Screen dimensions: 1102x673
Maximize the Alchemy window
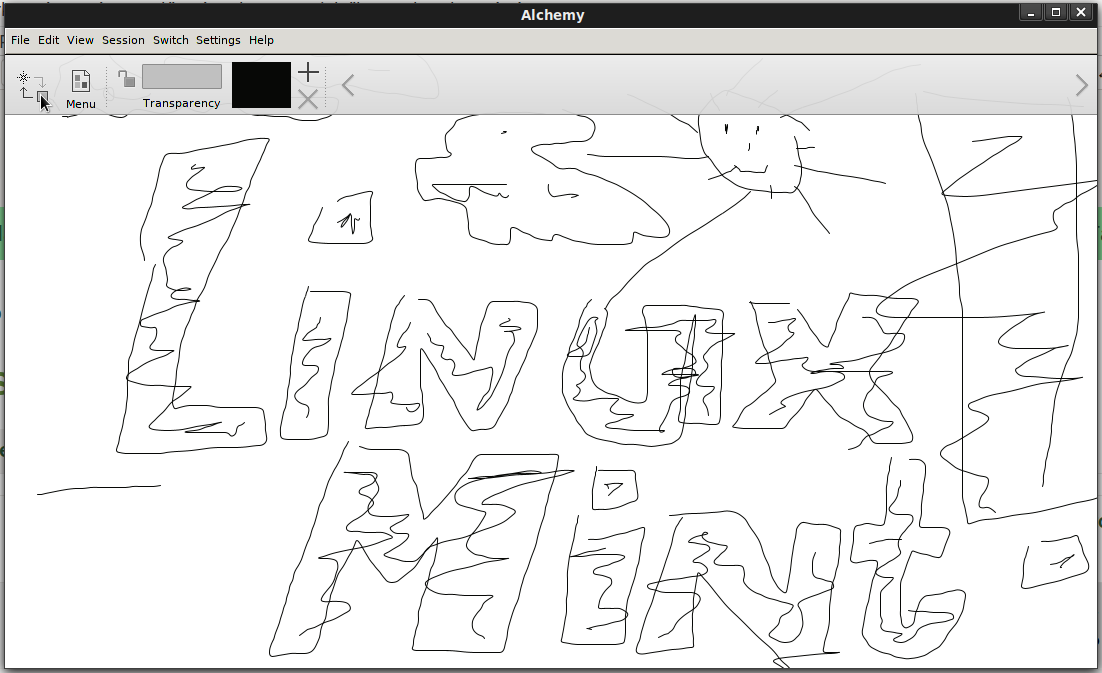point(1056,13)
